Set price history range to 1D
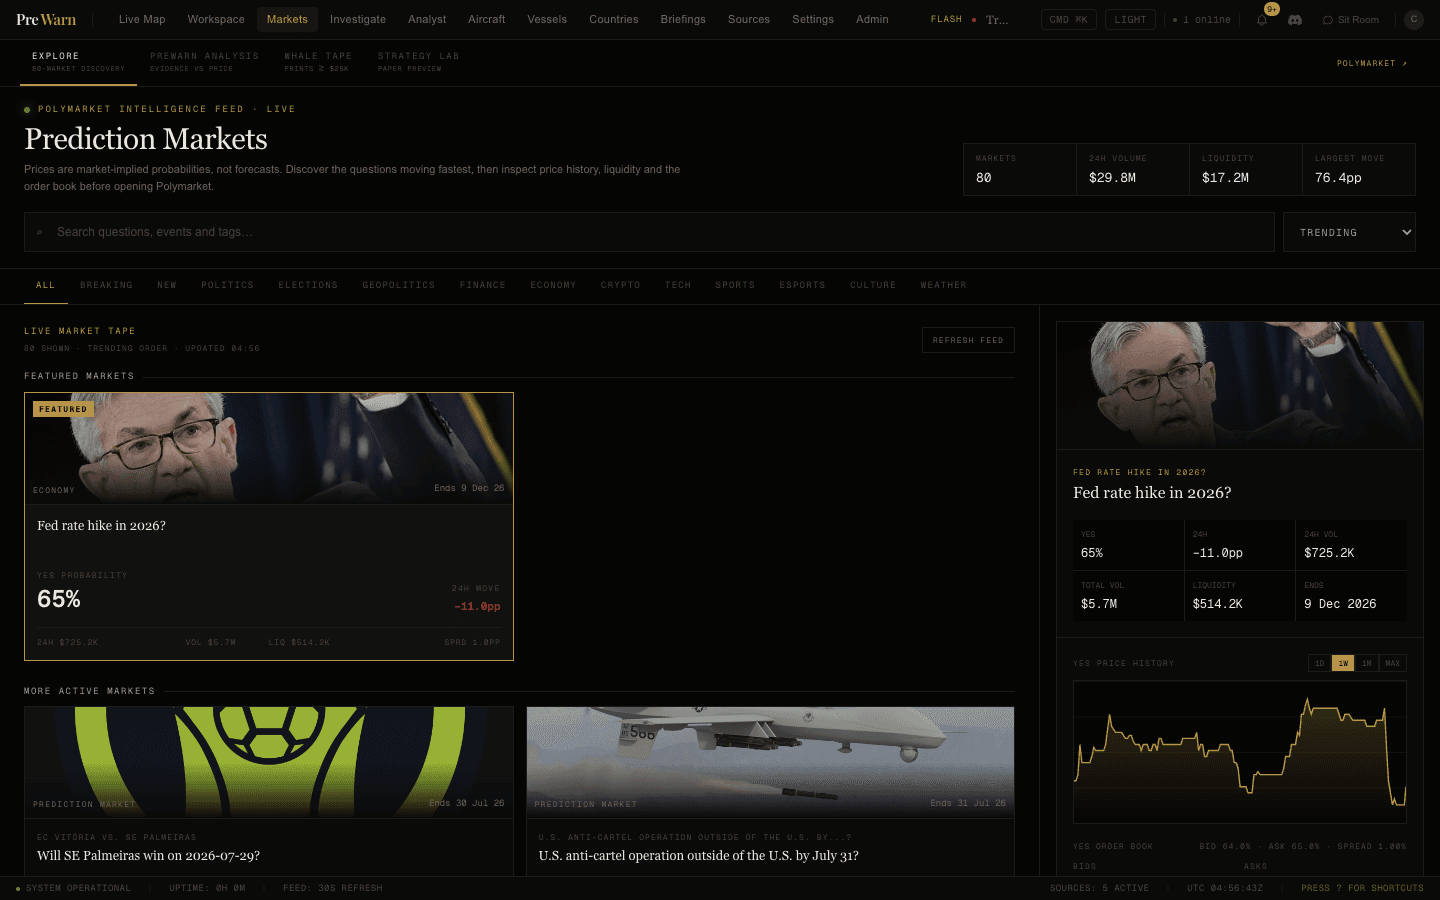Screen dimensions: 1440x900 coord(1319,663)
